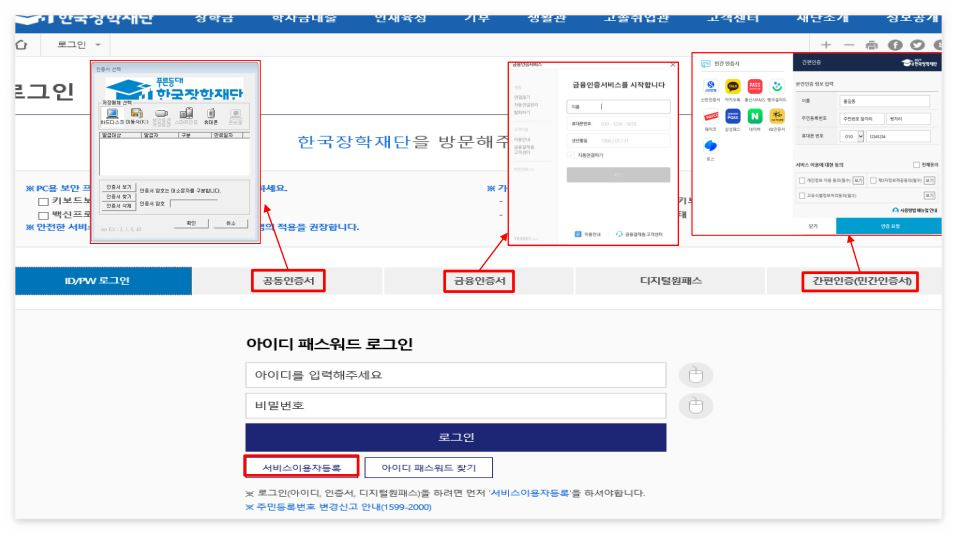The height and width of the screenshot is (534, 957).
Task: Click the zoom in plus icon
Action: [826, 45]
